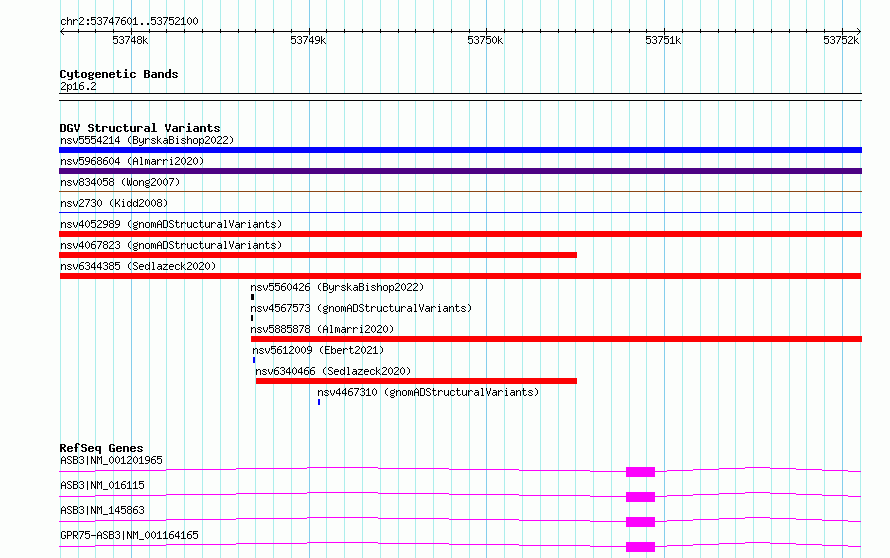Click the 53748k ruler label
This screenshot has width=890, height=558.
pyautogui.click(x=130, y=40)
